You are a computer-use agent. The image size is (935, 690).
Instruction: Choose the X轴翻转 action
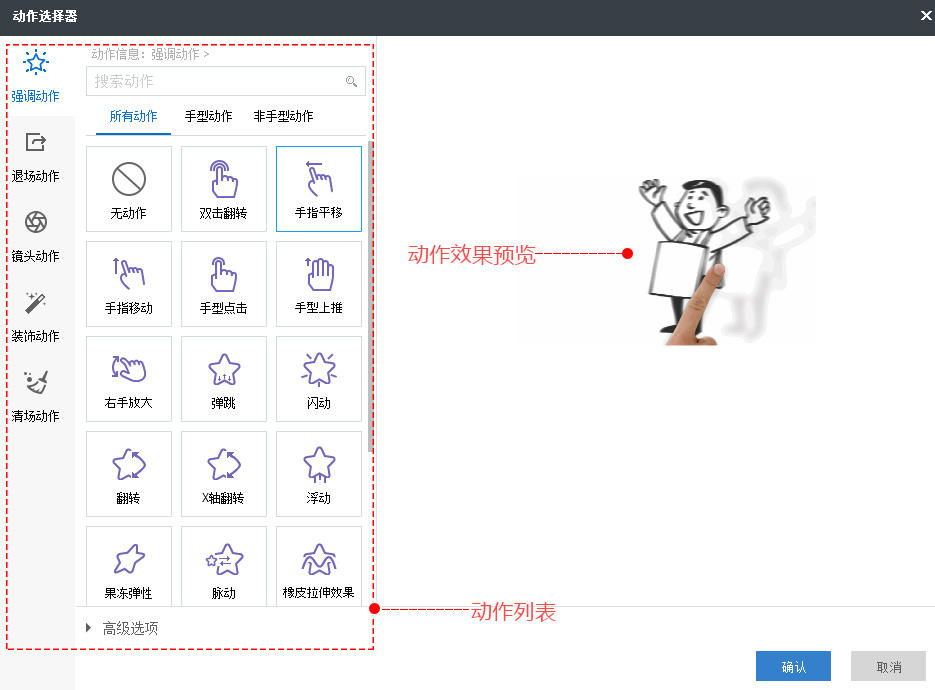pyautogui.click(x=223, y=473)
